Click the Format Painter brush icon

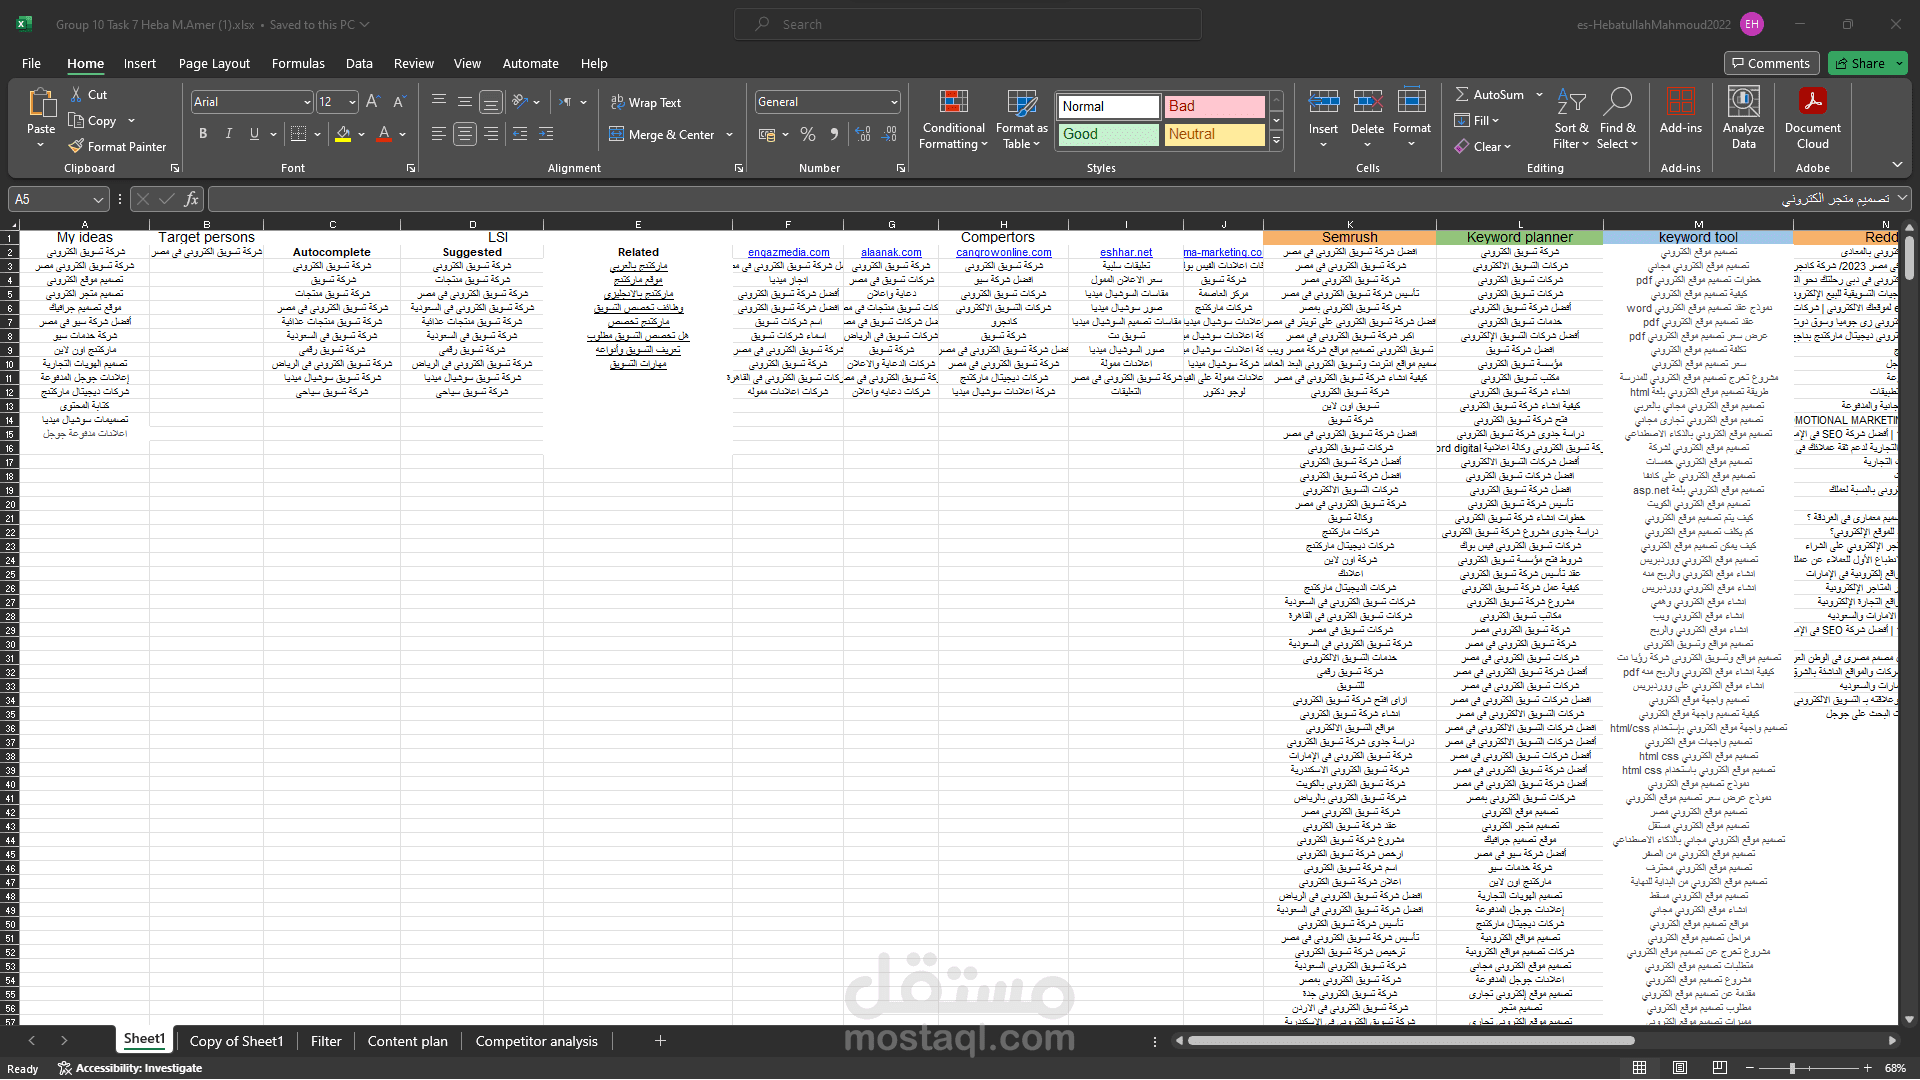point(76,147)
